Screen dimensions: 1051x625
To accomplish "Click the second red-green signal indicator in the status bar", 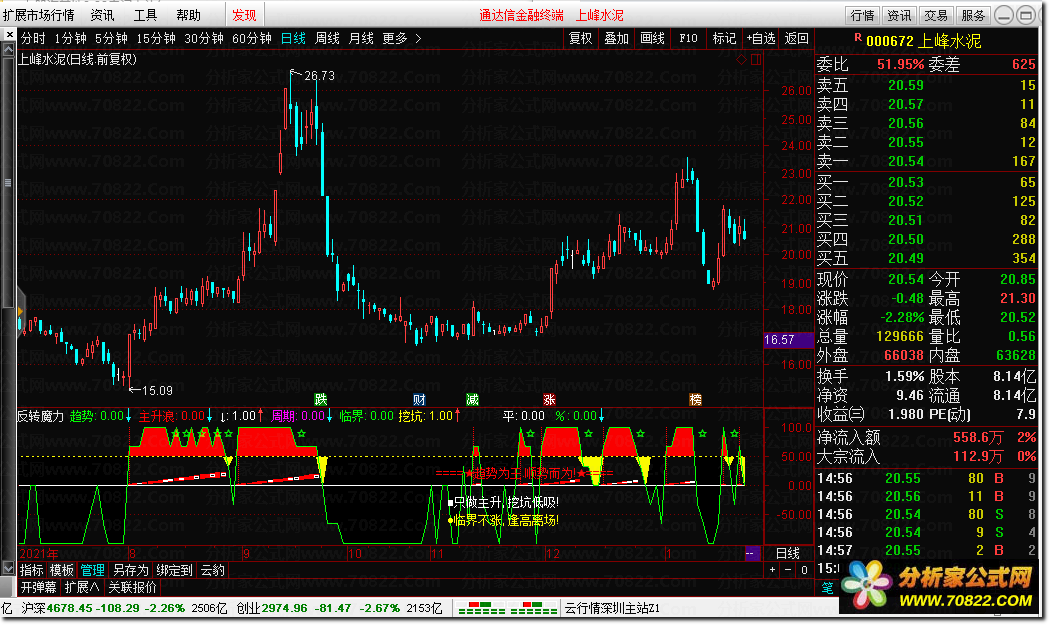I will pos(534,608).
